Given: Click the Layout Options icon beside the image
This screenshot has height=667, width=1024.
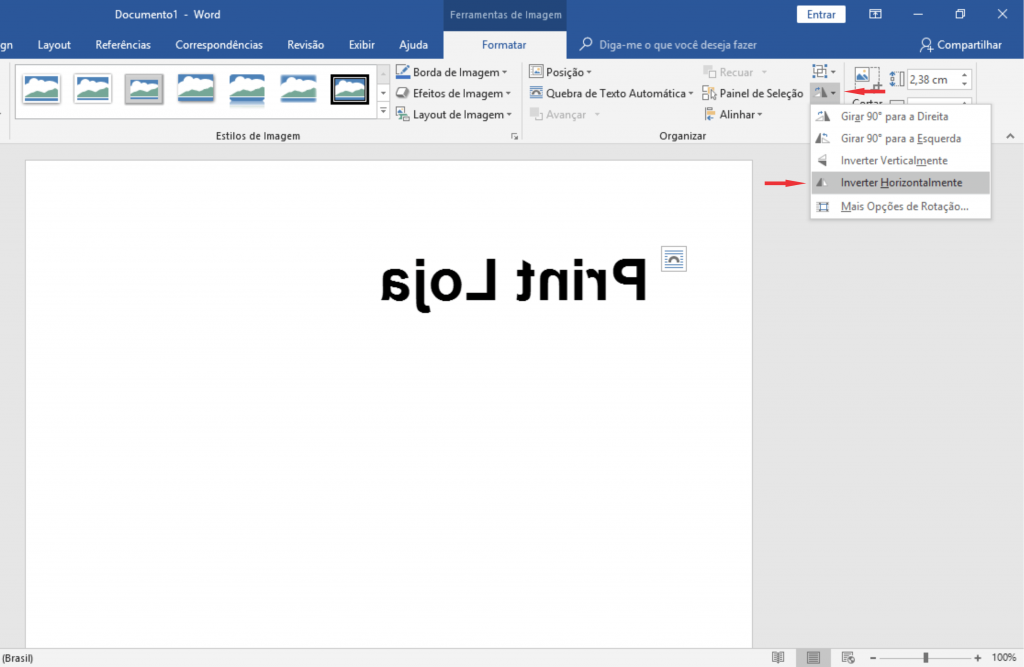Looking at the screenshot, I should pyautogui.click(x=674, y=259).
